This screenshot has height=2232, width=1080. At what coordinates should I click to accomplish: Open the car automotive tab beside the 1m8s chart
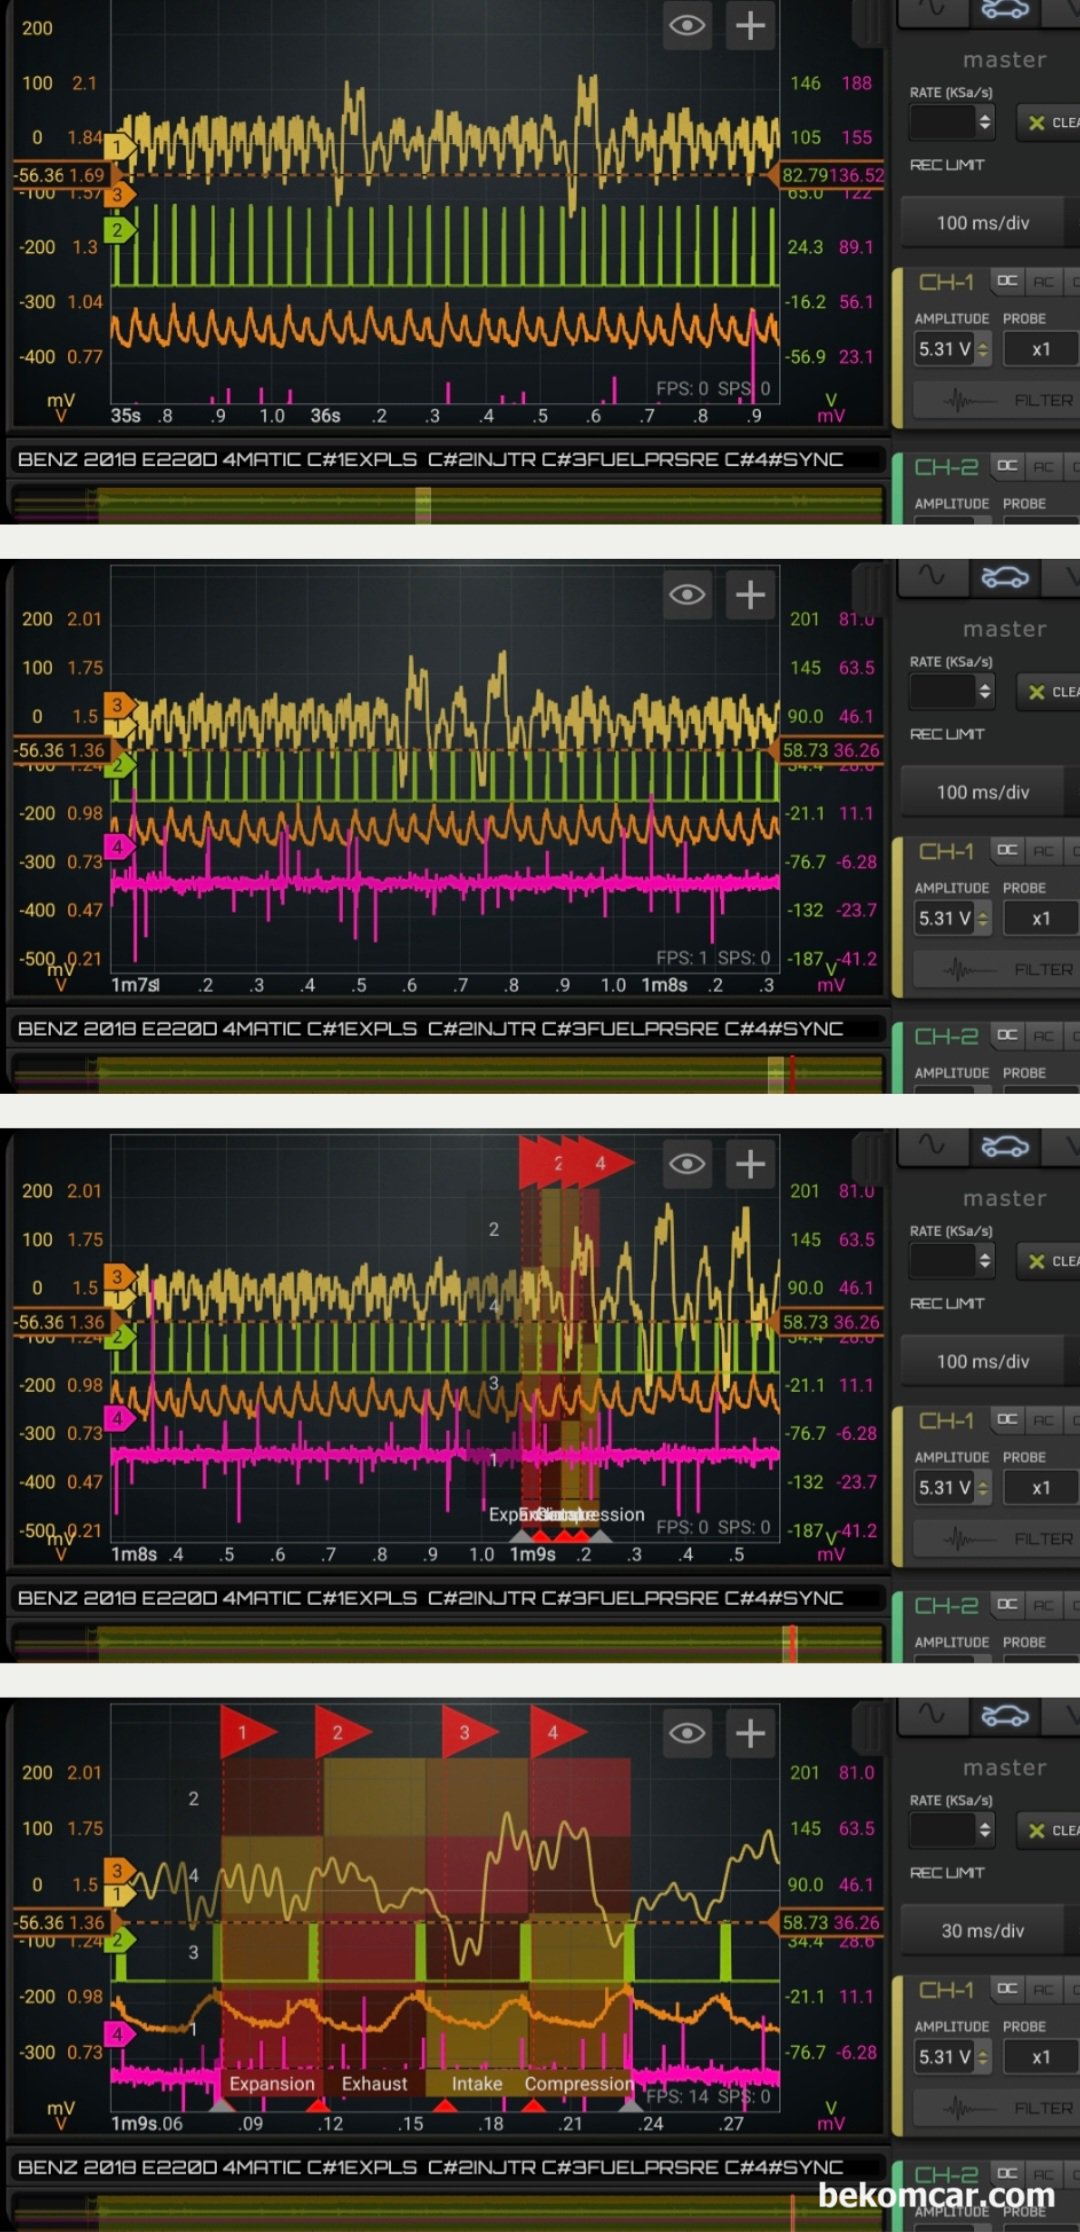pyautogui.click(x=1005, y=1145)
